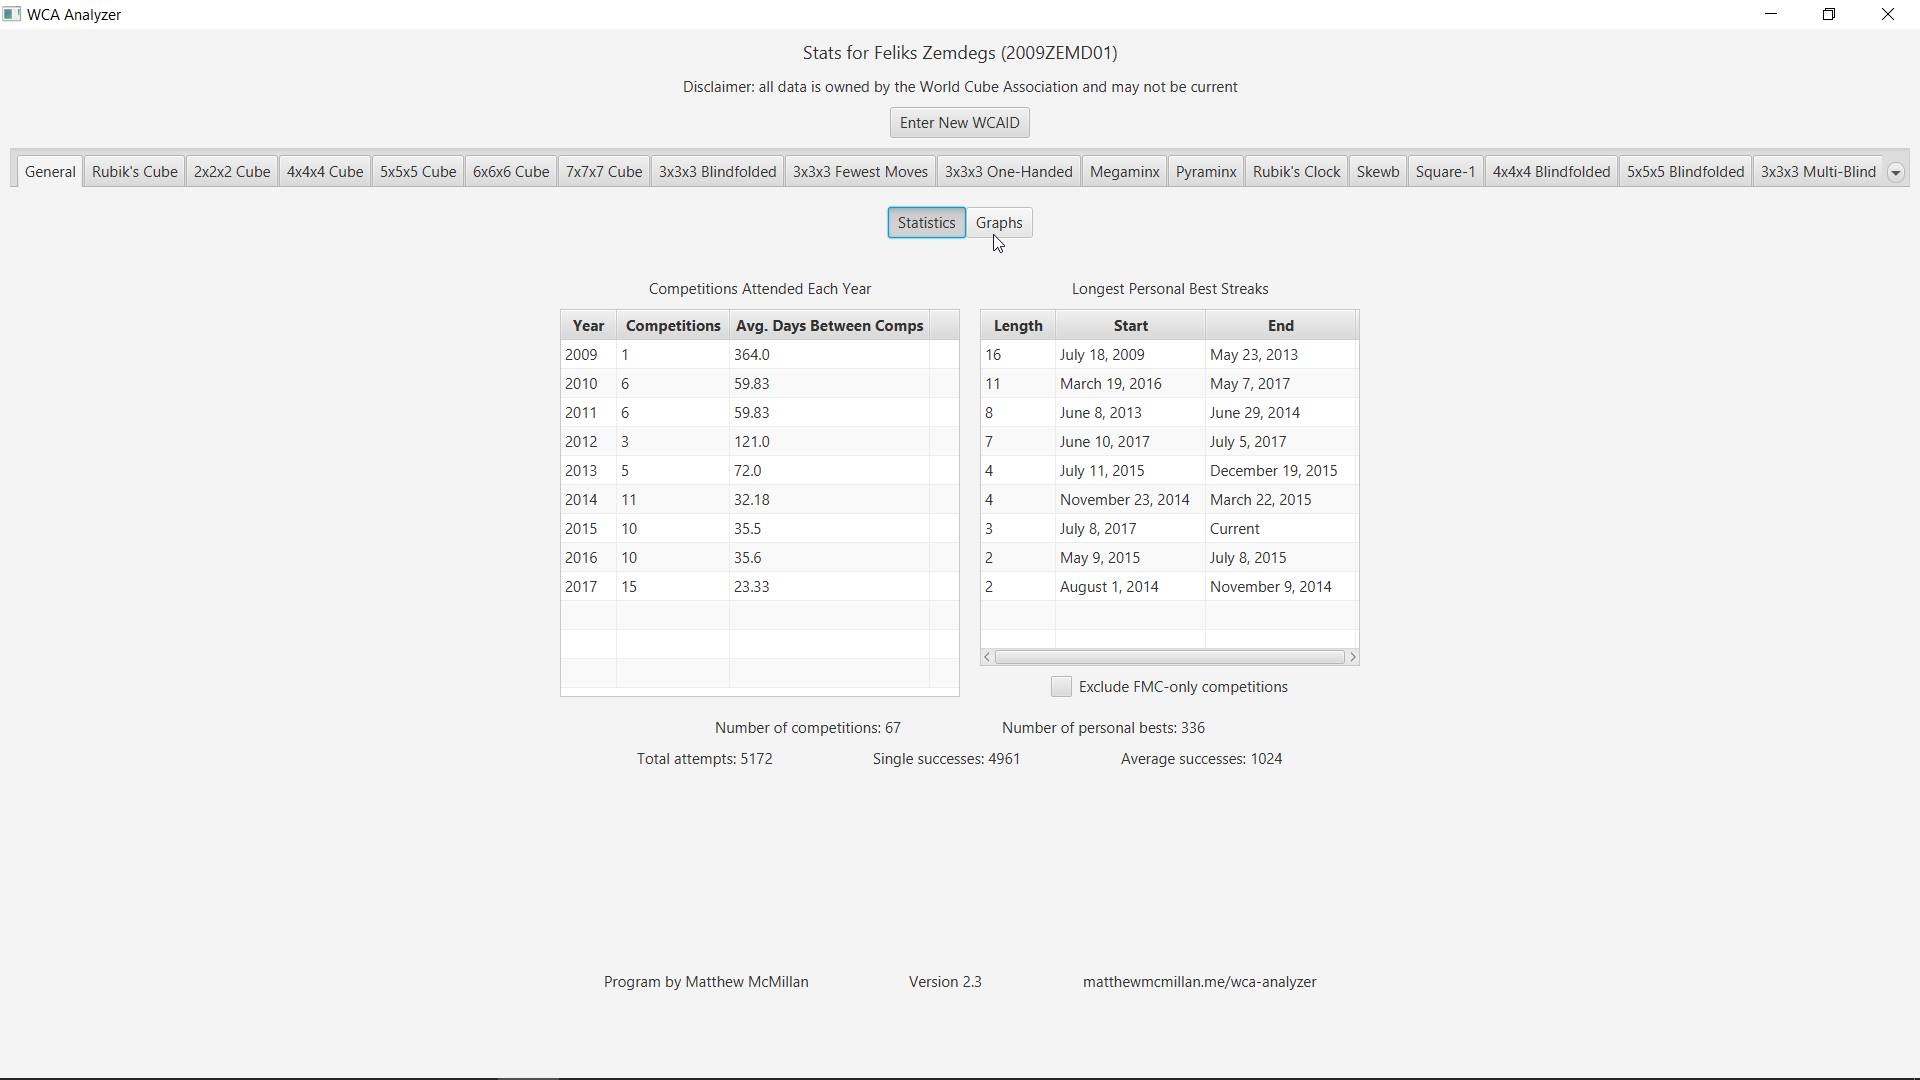This screenshot has width=1920, height=1080.
Task: Restore down the WCA Analyzer window
Action: [x=1829, y=14]
